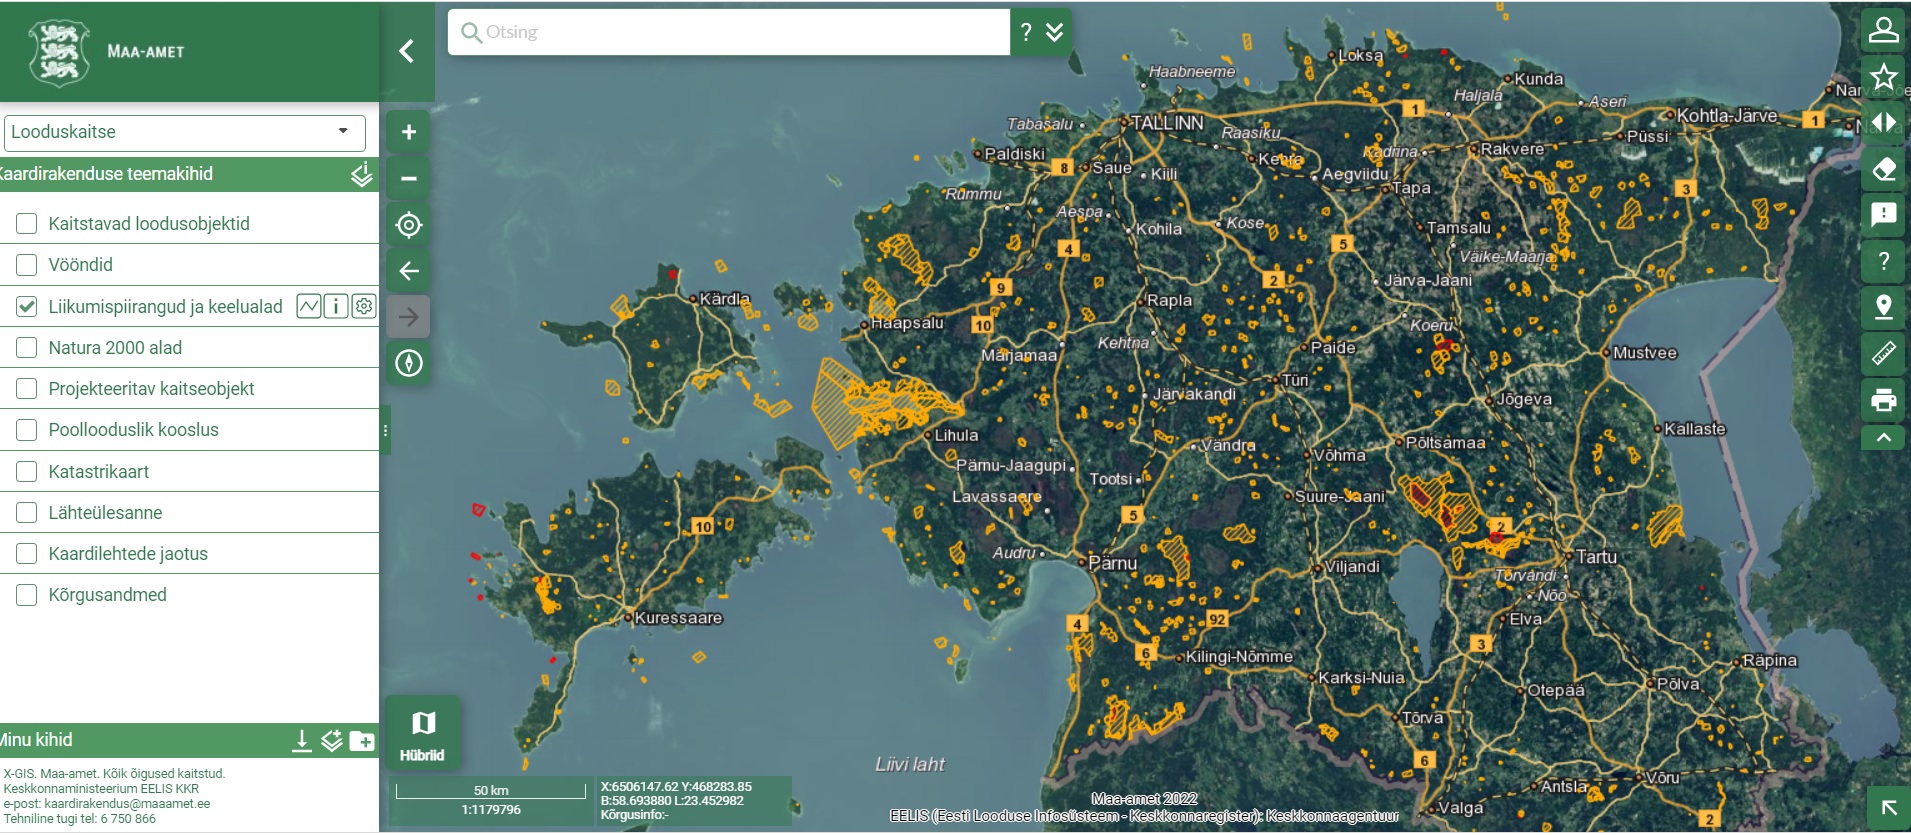Open favorites star icon

tap(1883, 76)
